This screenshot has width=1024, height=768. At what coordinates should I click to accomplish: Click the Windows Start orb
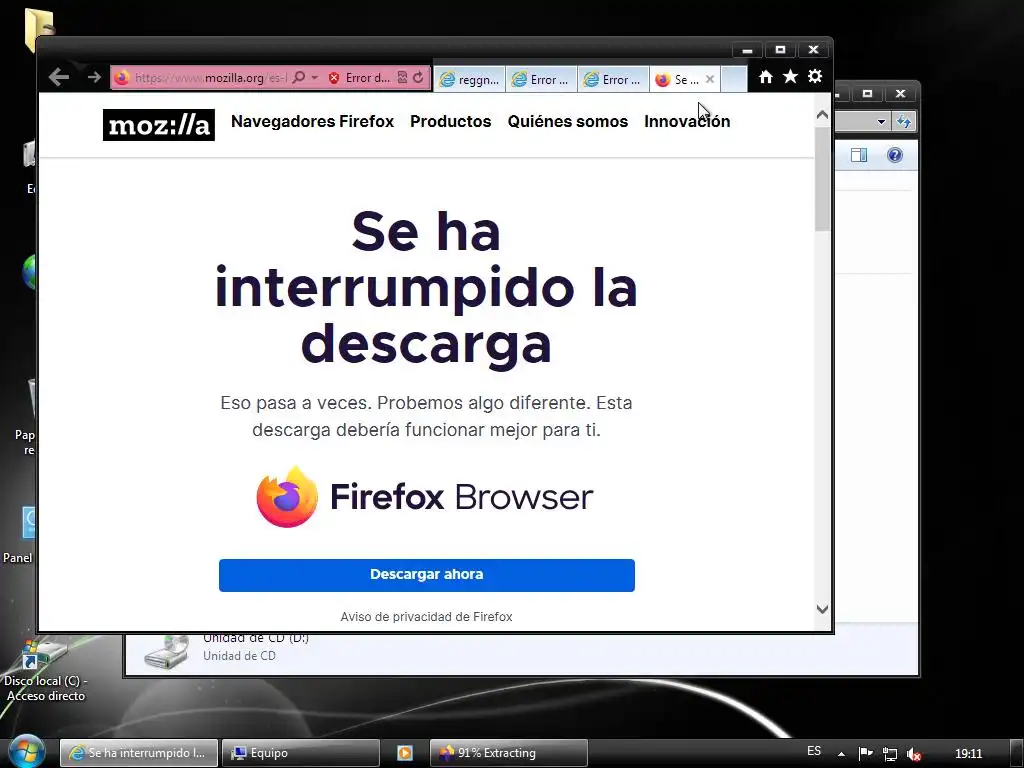[27, 752]
